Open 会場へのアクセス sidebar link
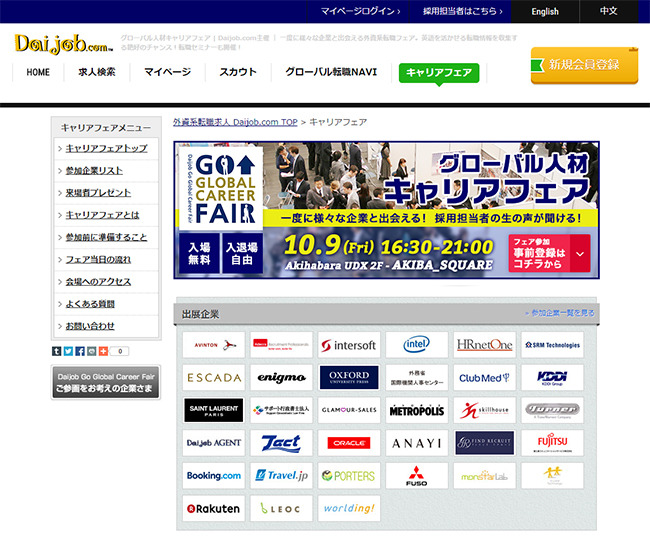This screenshot has width=650, height=537. [x=98, y=282]
